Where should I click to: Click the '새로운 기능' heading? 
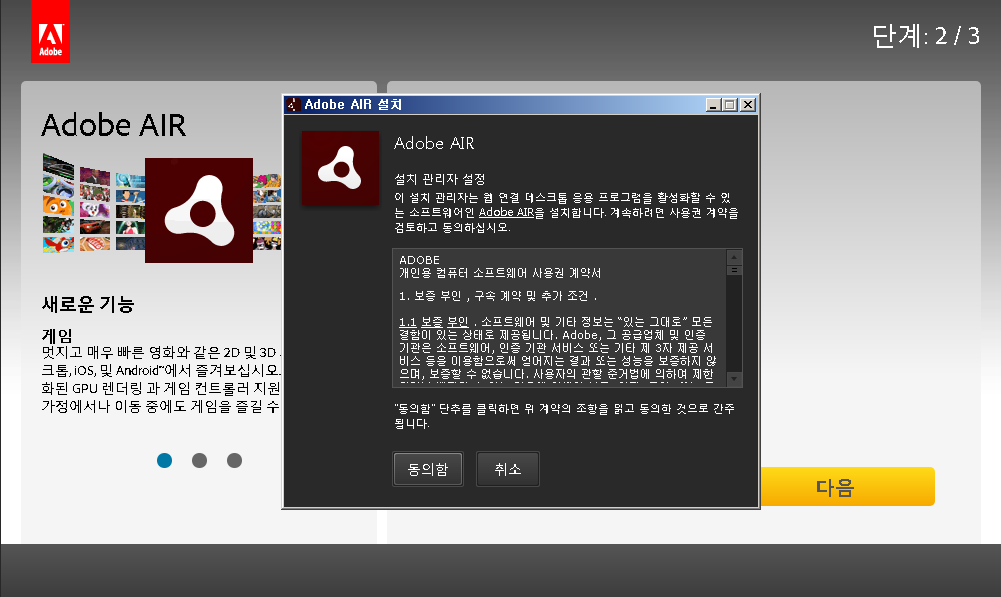click(x=88, y=304)
